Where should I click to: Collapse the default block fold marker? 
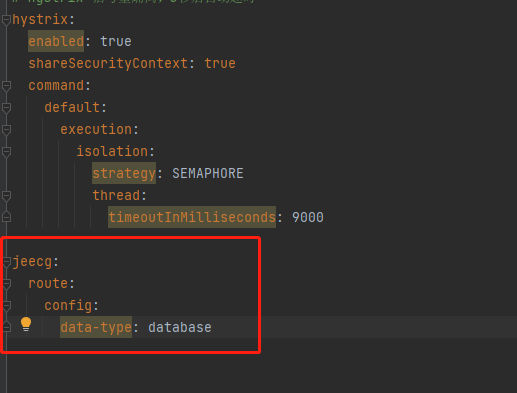point(6,108)
